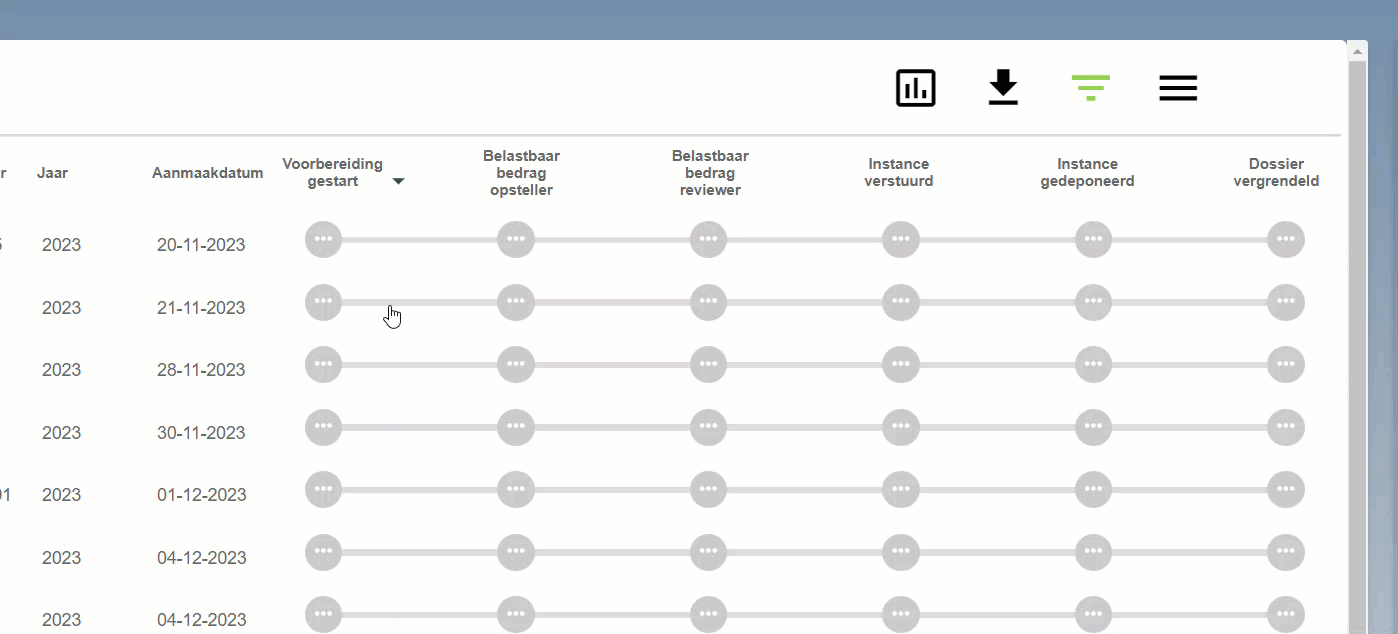This screenshot has height=634, width=1398.
Task: Select the date 30-11-2023
Action: [x=201, y=433]
